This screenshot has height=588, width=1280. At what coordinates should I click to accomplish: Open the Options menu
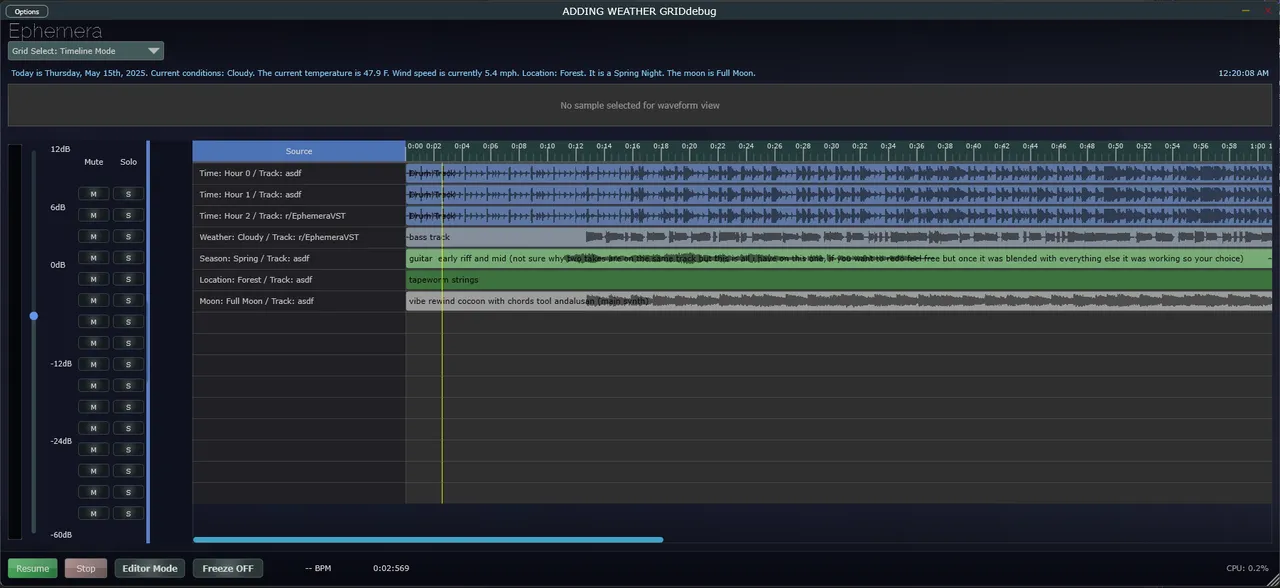[26, 11]
